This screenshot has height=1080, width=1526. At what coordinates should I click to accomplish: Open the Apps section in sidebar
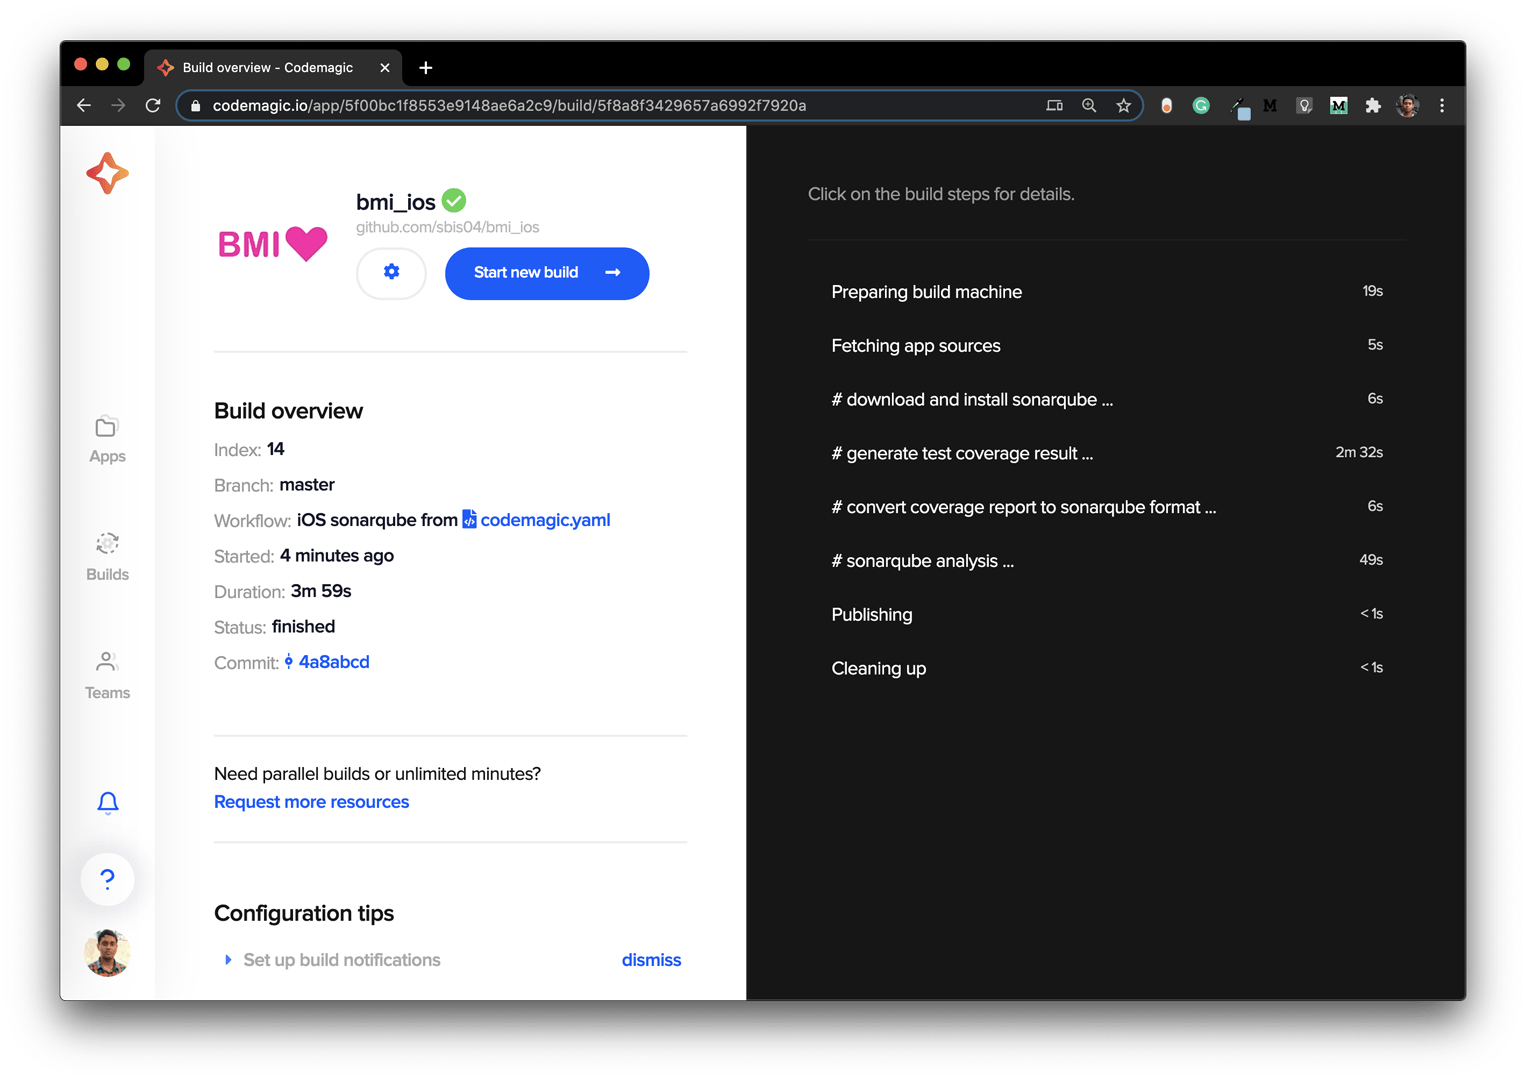click(x=107, y=440)
